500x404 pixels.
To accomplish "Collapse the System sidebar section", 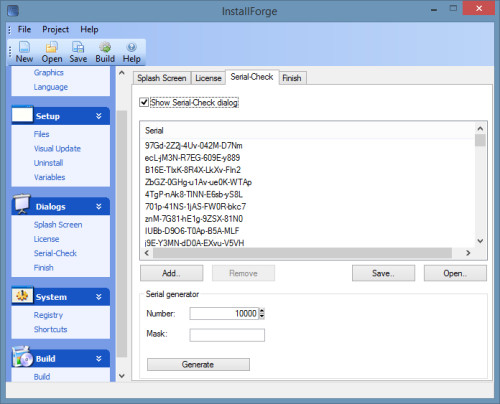I will (x=99, y=297).
